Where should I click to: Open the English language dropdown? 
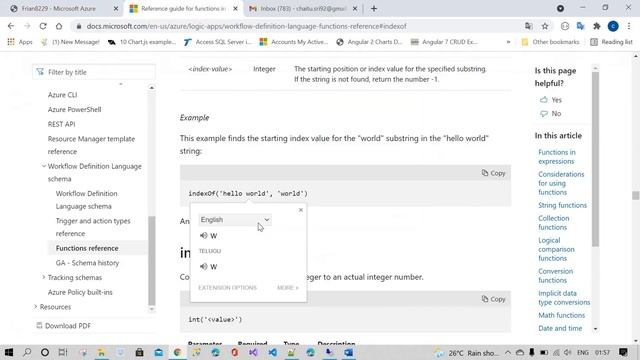[235, 220]
